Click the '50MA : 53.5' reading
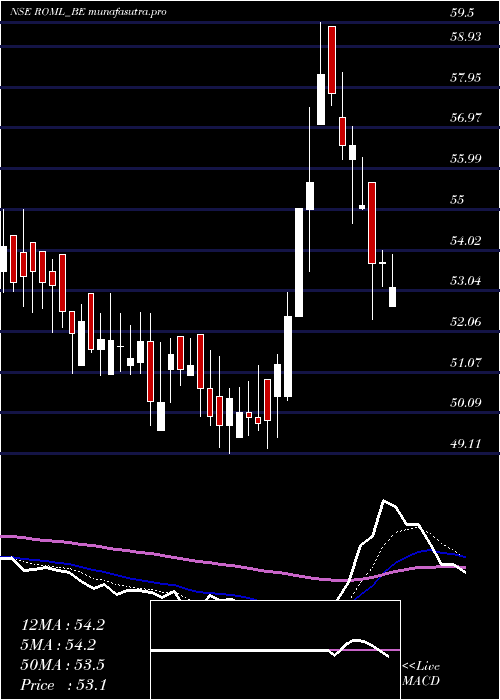 pos(63,665)
